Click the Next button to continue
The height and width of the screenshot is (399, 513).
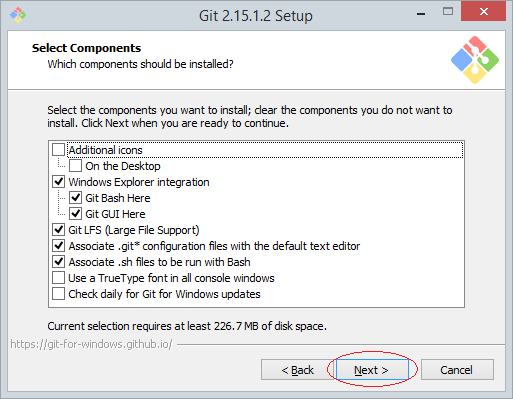point(372,370)
